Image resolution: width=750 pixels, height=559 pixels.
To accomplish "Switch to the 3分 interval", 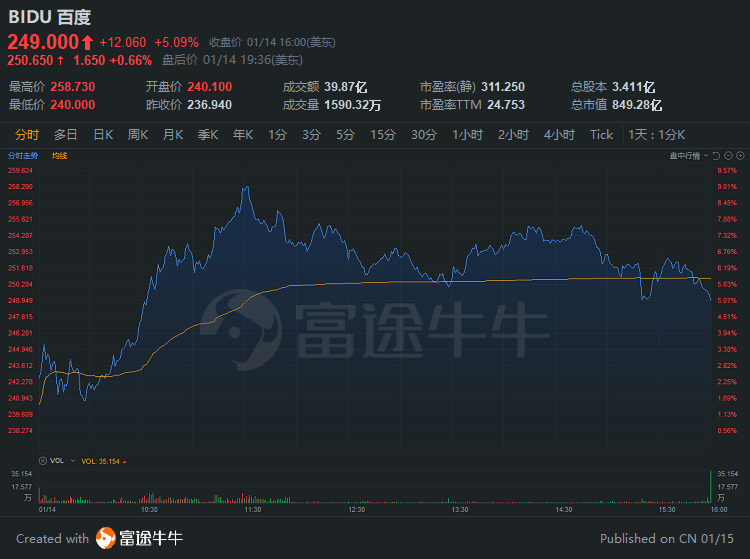I will pos(311,135).
